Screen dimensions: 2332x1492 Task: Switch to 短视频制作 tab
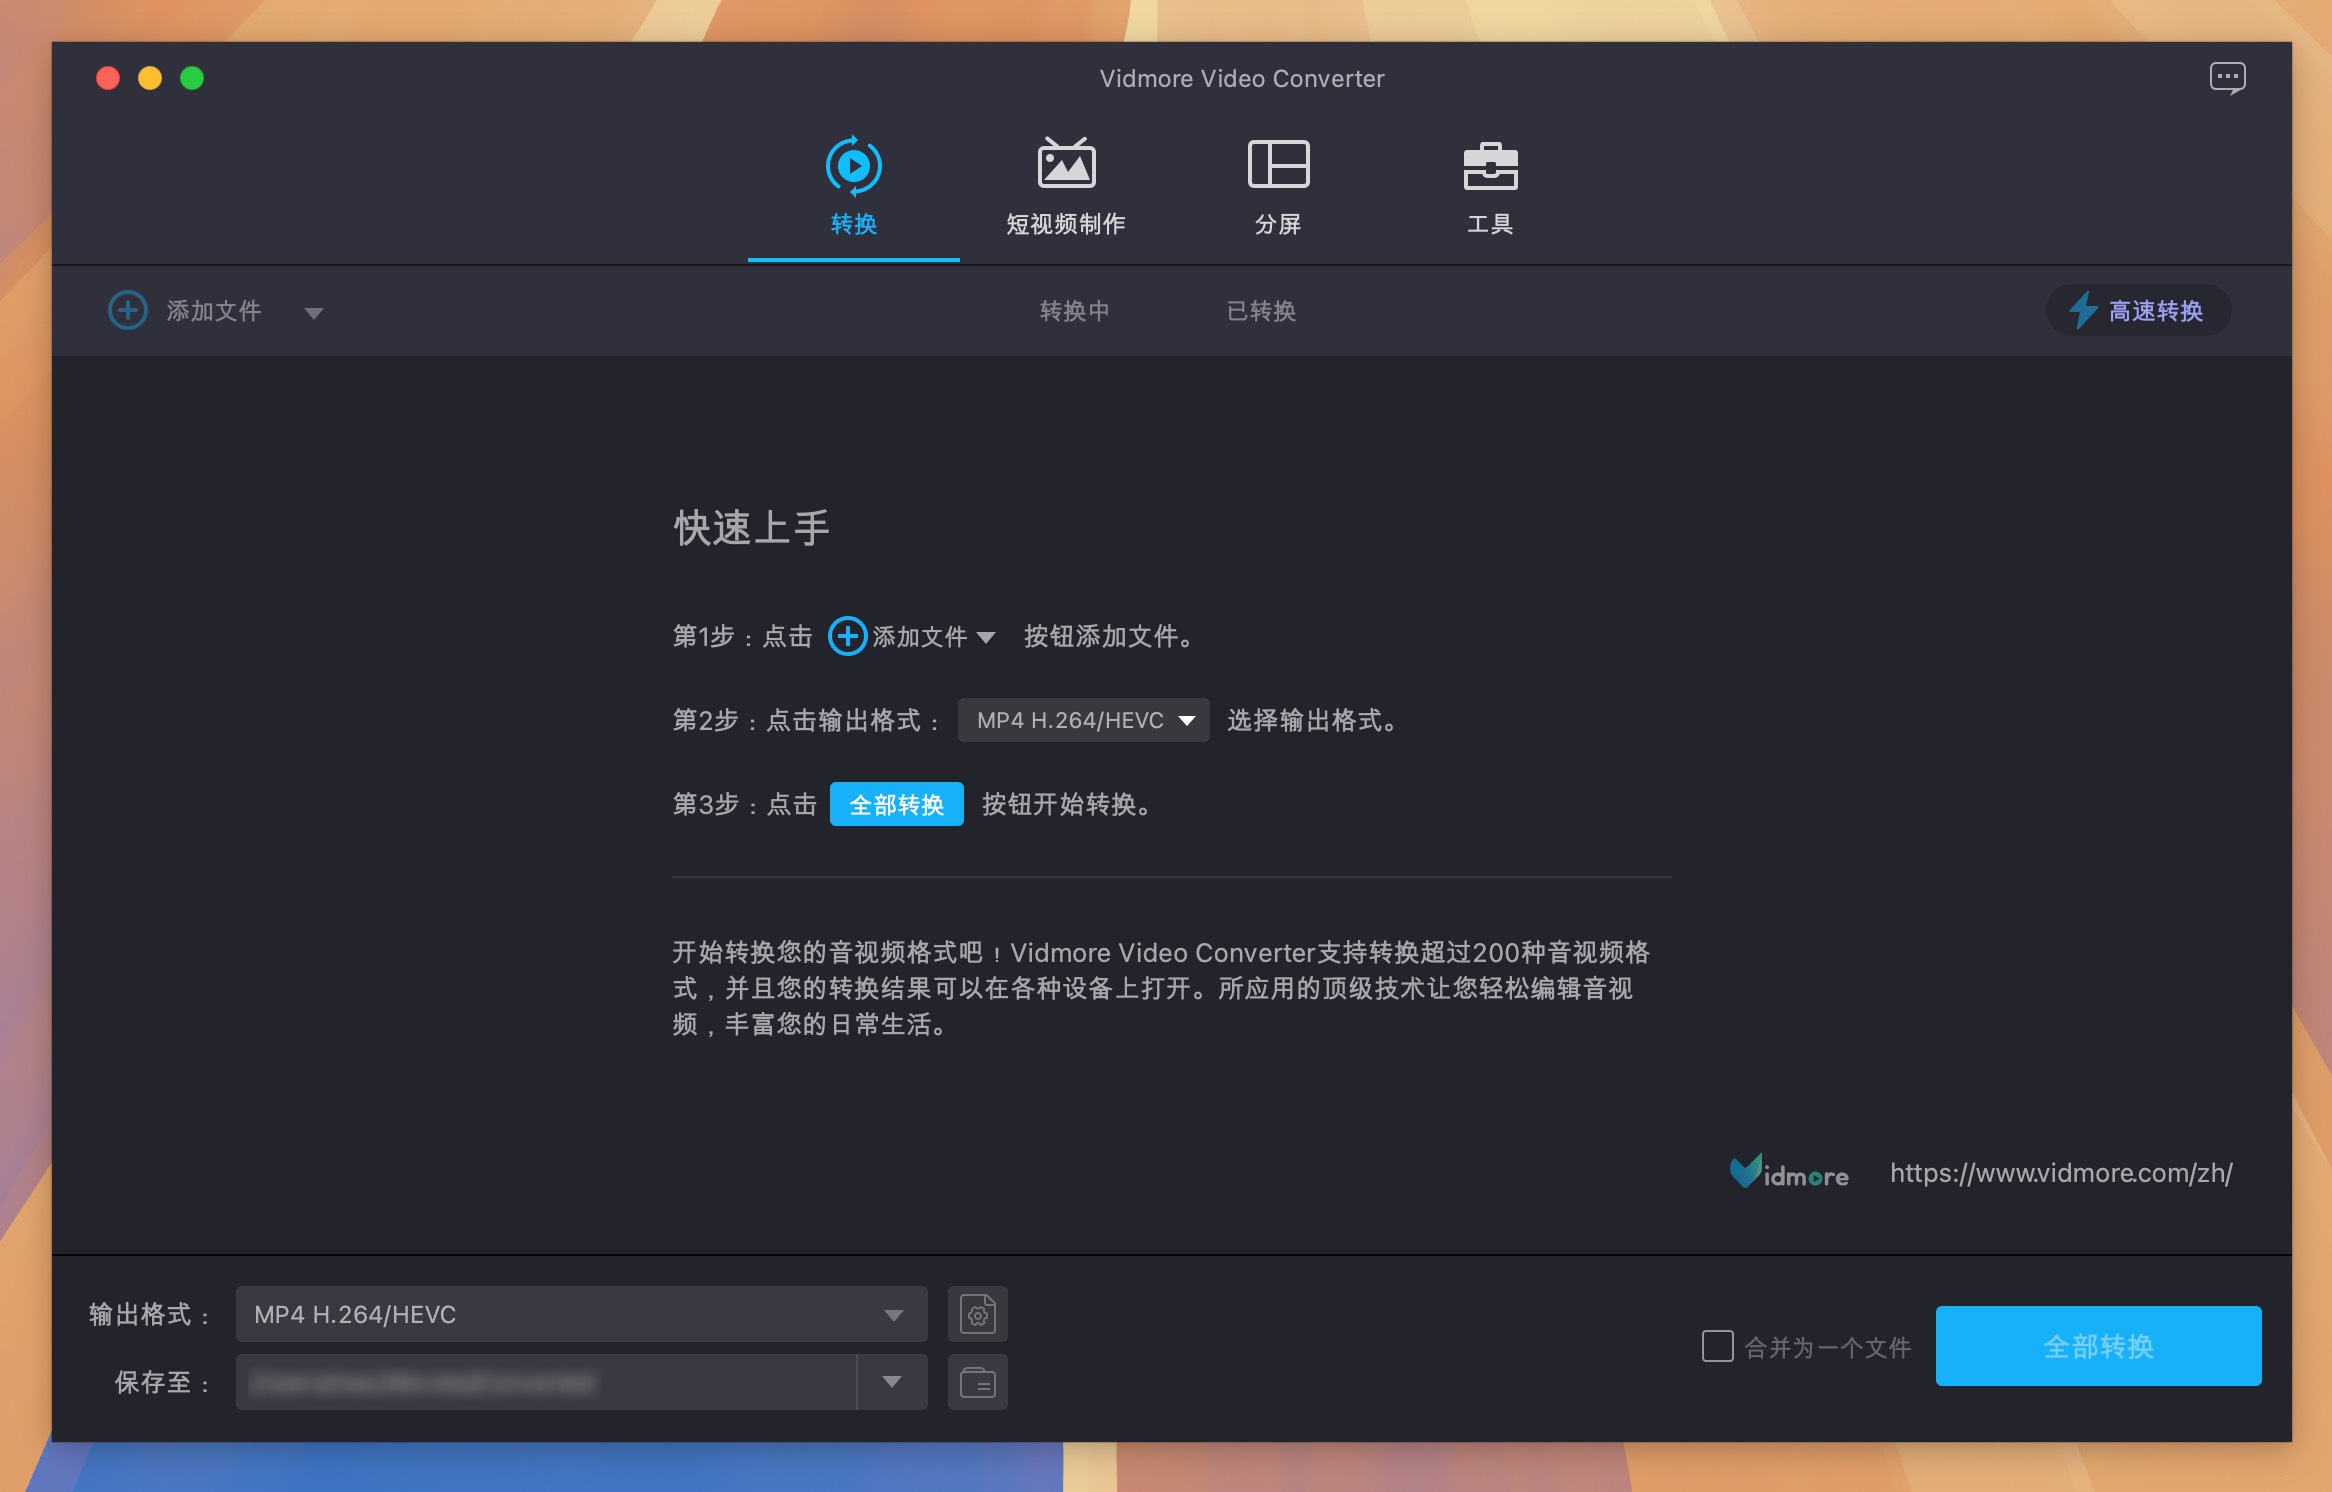pos(1066,188)
